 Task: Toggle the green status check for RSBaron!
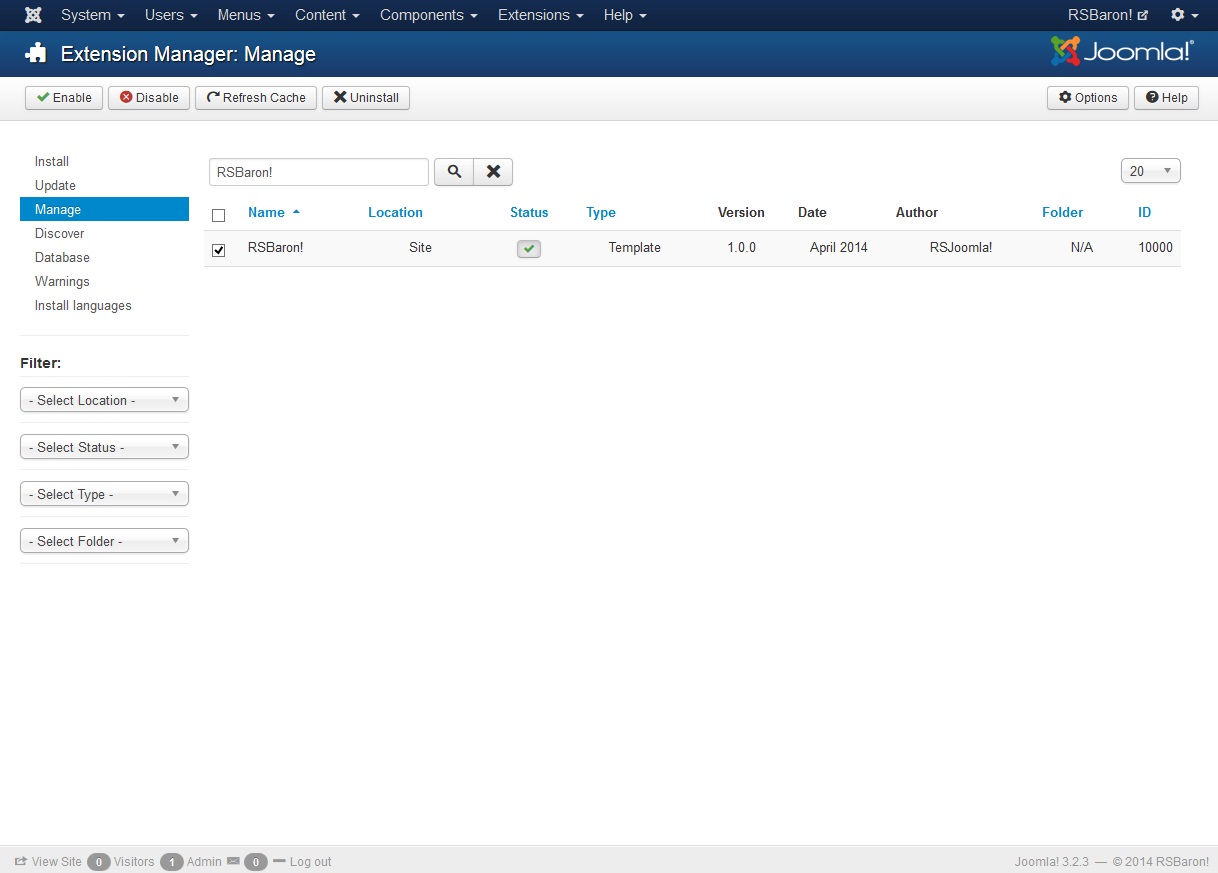click(529, 248)
